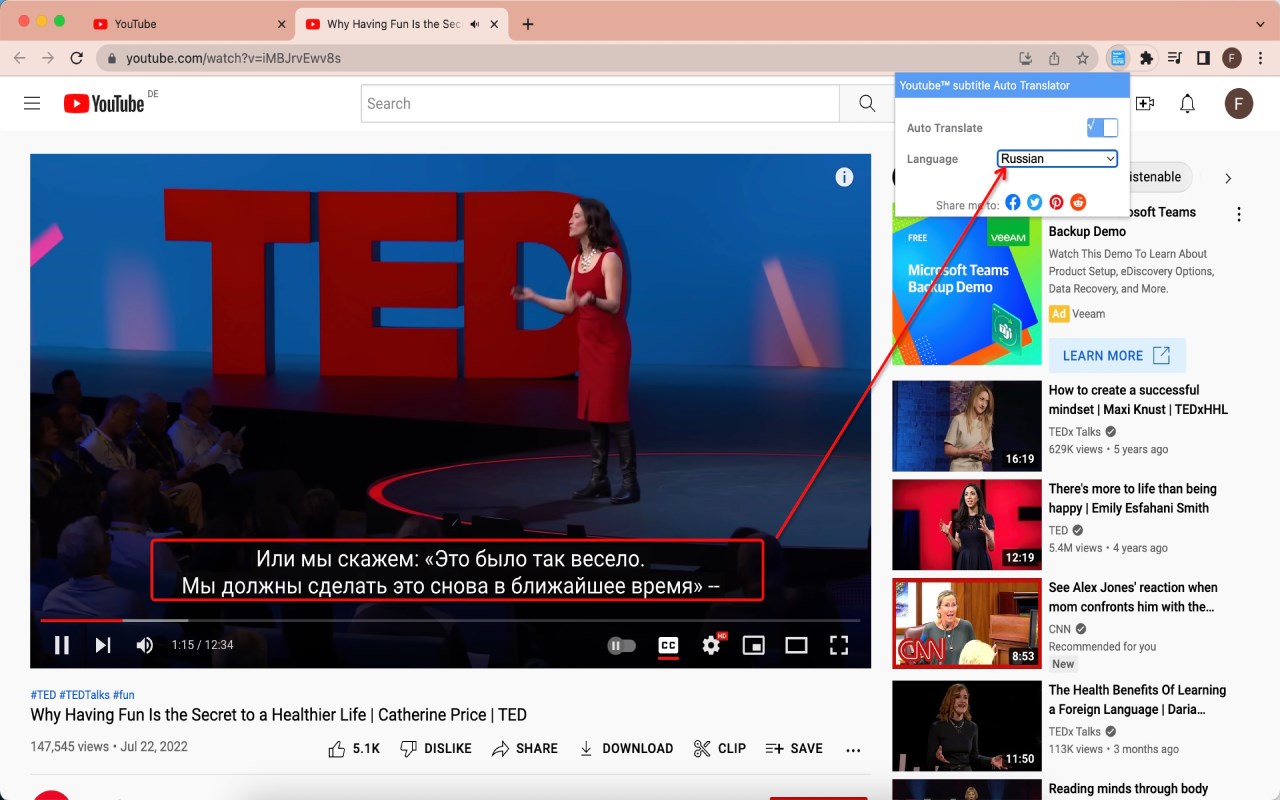Open the tab search chevron in Chrome
1280x800 pixels.
pyautogui.click(x=1259, y=24)
